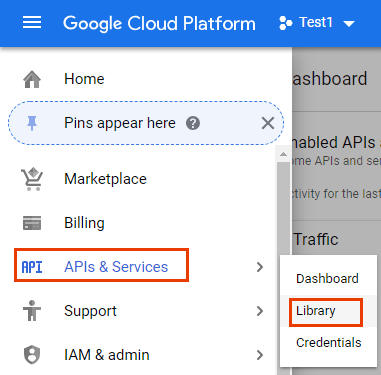
Task: Choose Credentials in the submenu
Action: click(x=329, y=343)
